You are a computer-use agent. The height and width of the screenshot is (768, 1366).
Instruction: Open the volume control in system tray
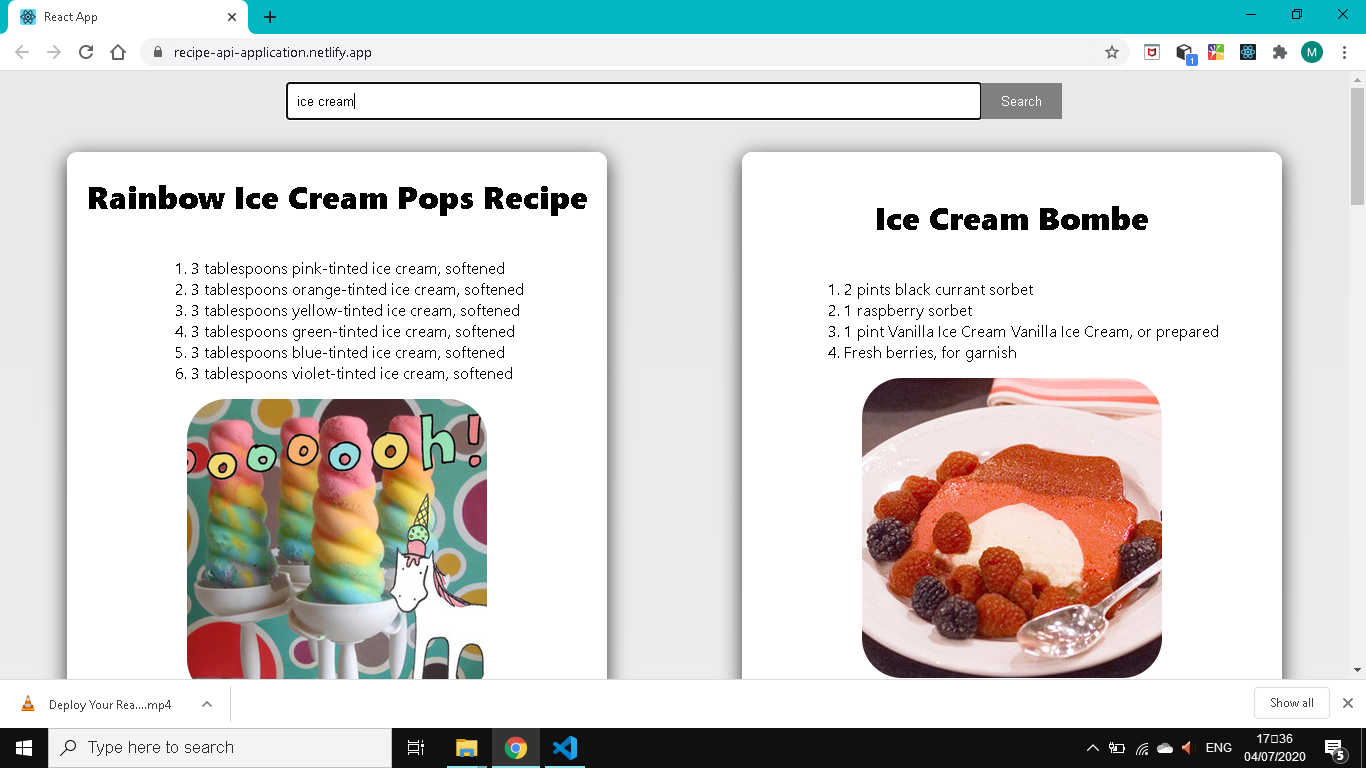1188,748
